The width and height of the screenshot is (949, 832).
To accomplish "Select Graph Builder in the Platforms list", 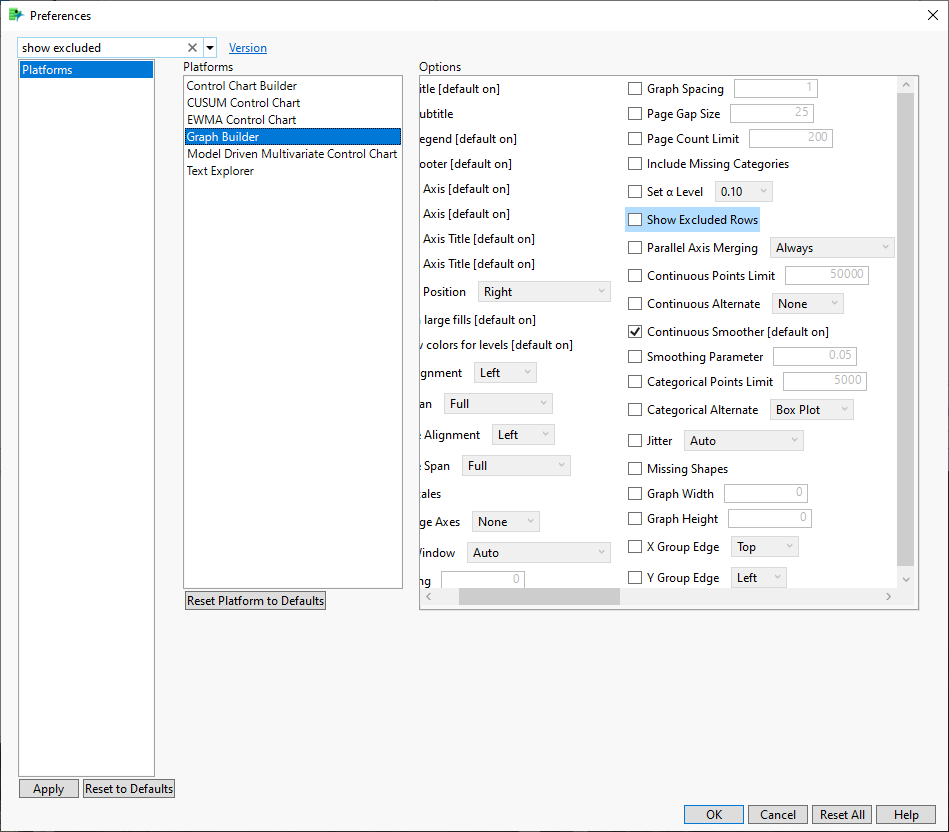I will [223, 137].
